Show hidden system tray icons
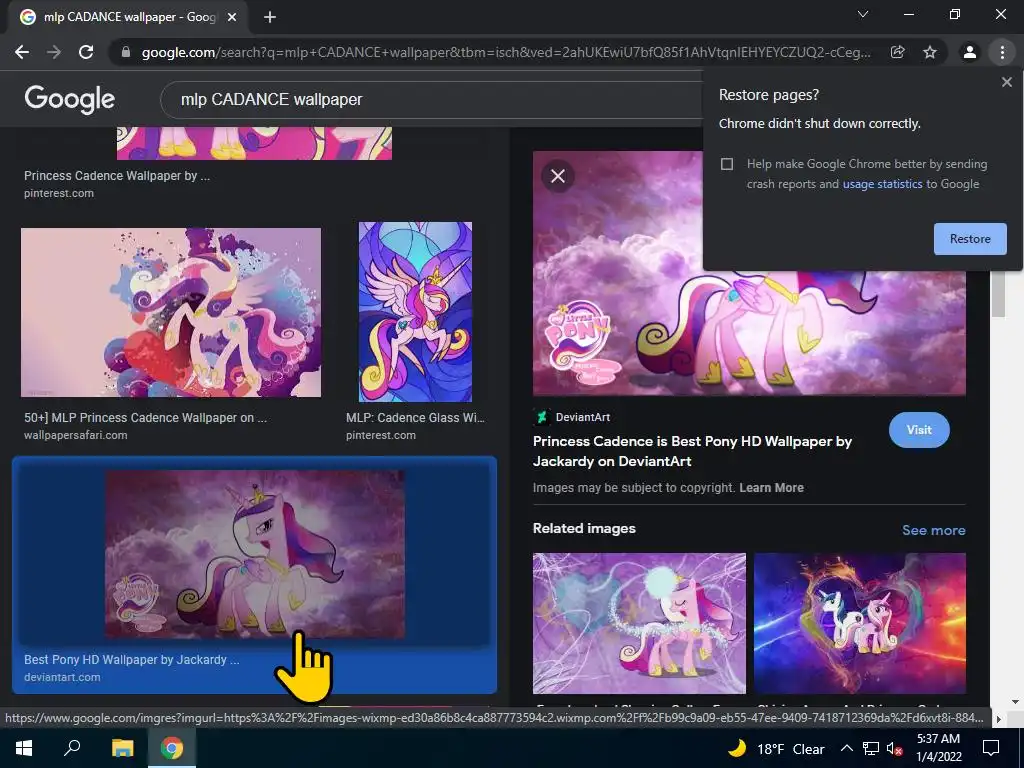This screenshot has width=1024, height=768. 846,748
